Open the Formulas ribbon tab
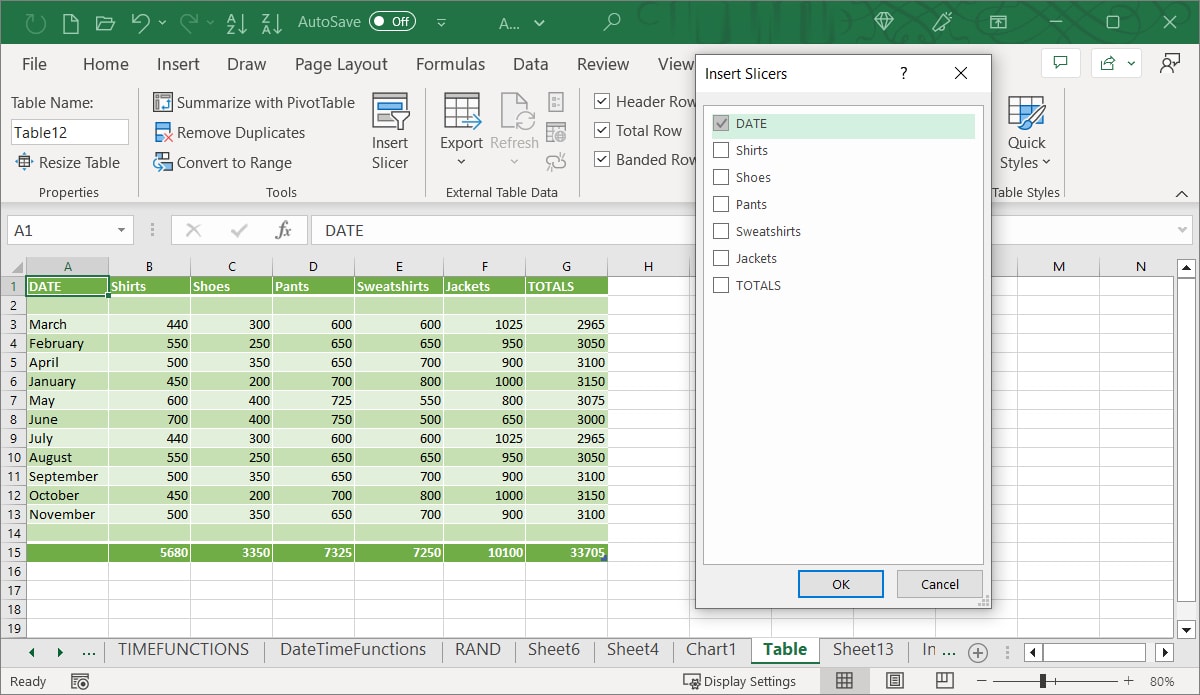The width and height of the screenshot is (1200, 695). (450, 64)
